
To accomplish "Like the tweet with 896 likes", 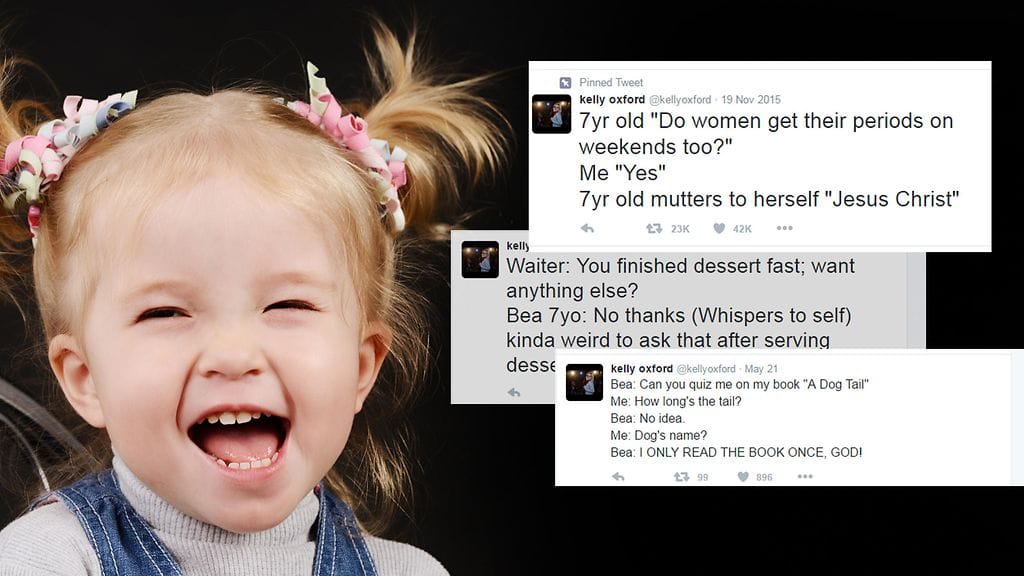I will click(743, 477).
